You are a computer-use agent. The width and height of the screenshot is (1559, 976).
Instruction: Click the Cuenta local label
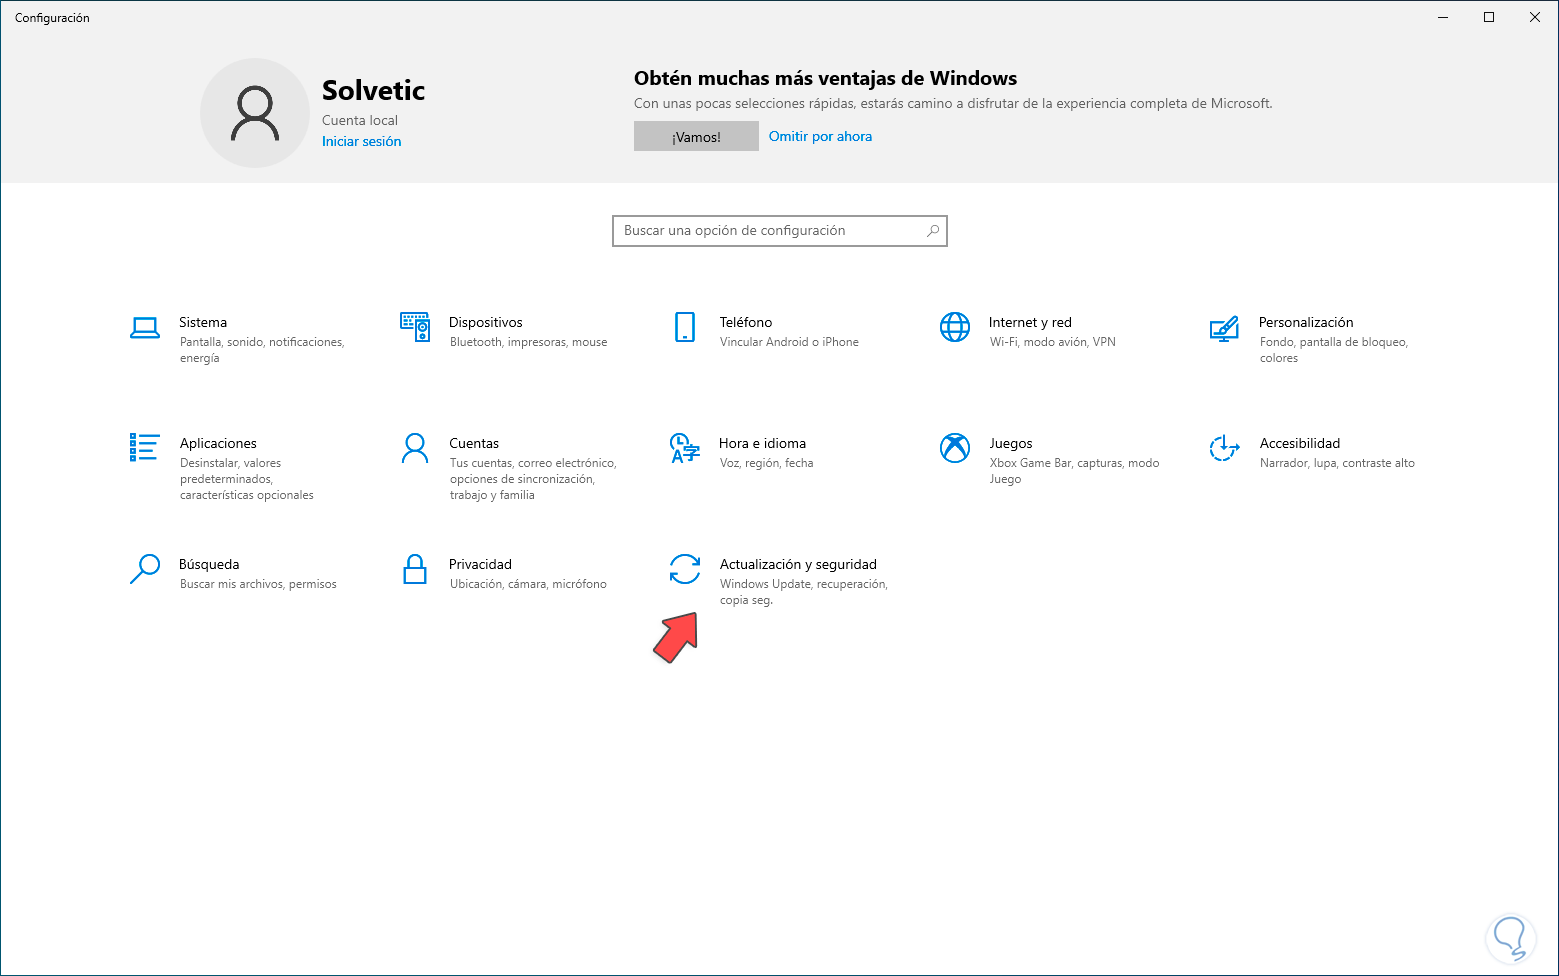click(360, 120)
